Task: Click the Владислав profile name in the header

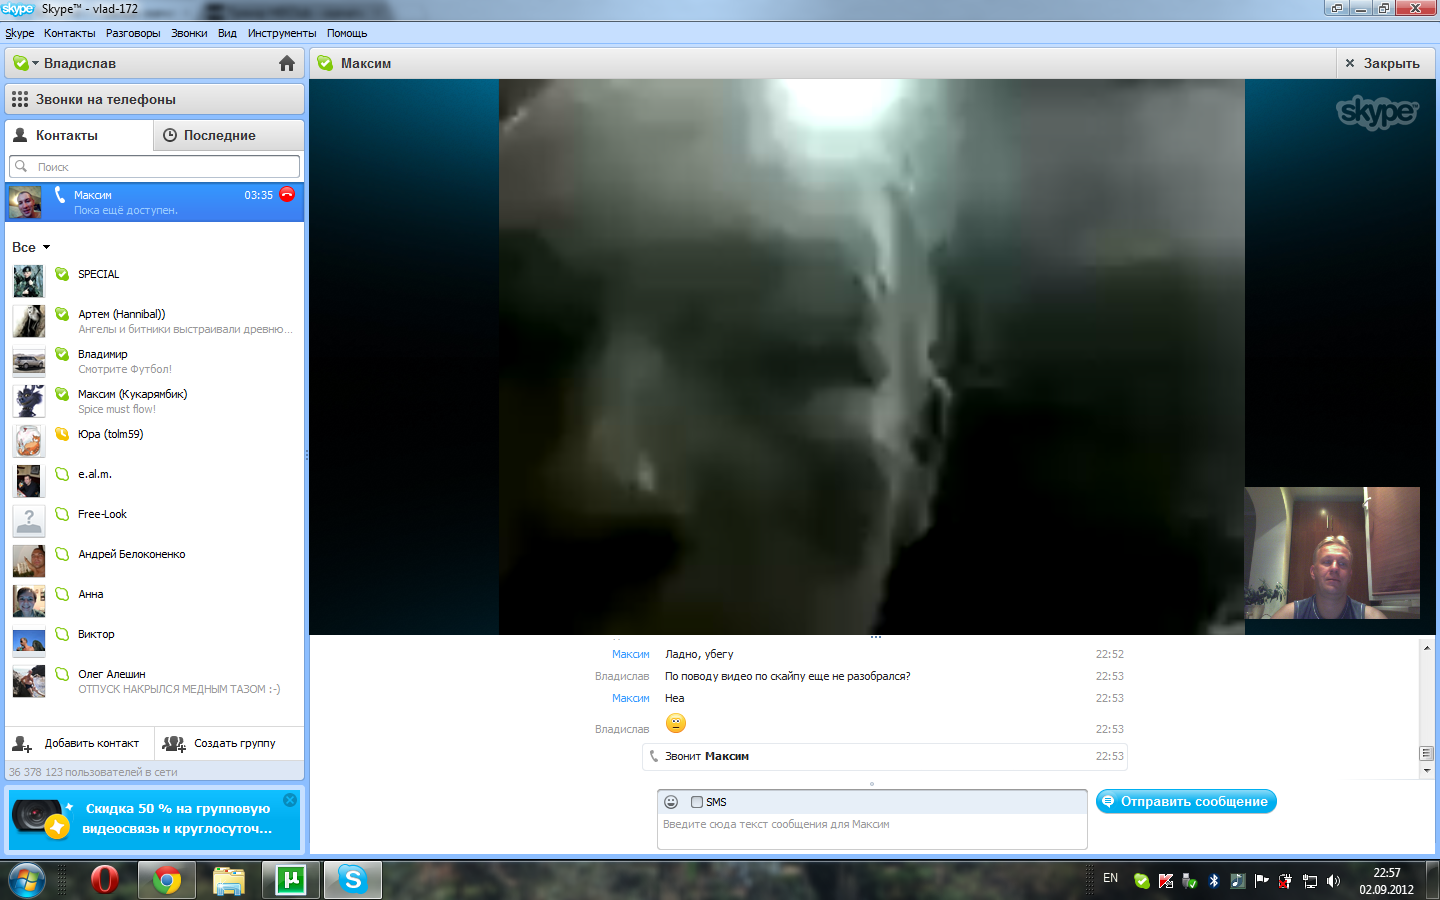Action: pyautogui.click(x=80, y=63)
